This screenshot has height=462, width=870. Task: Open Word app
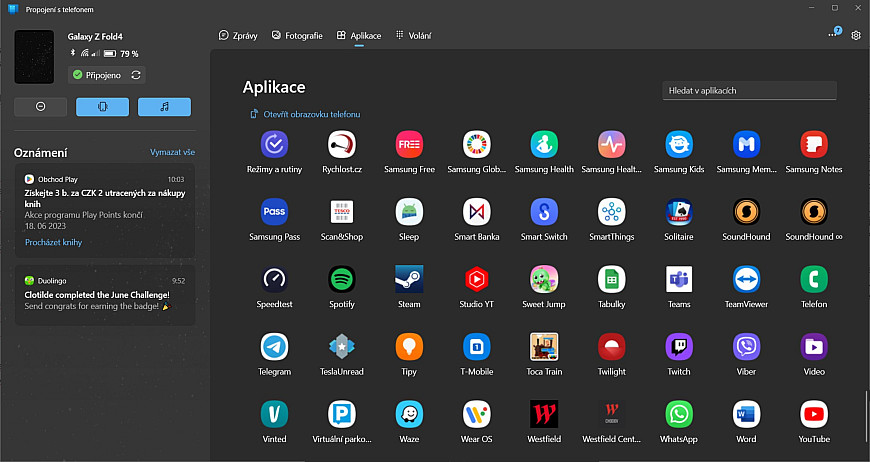[746, 414]
